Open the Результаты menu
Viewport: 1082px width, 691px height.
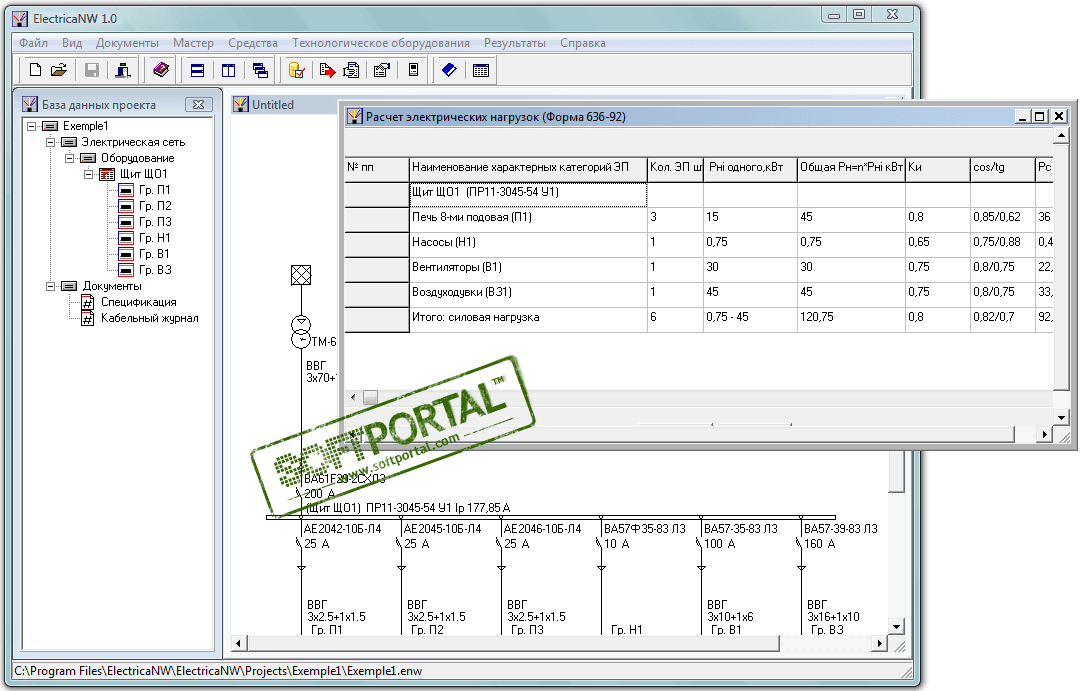[x=515, y=43]
